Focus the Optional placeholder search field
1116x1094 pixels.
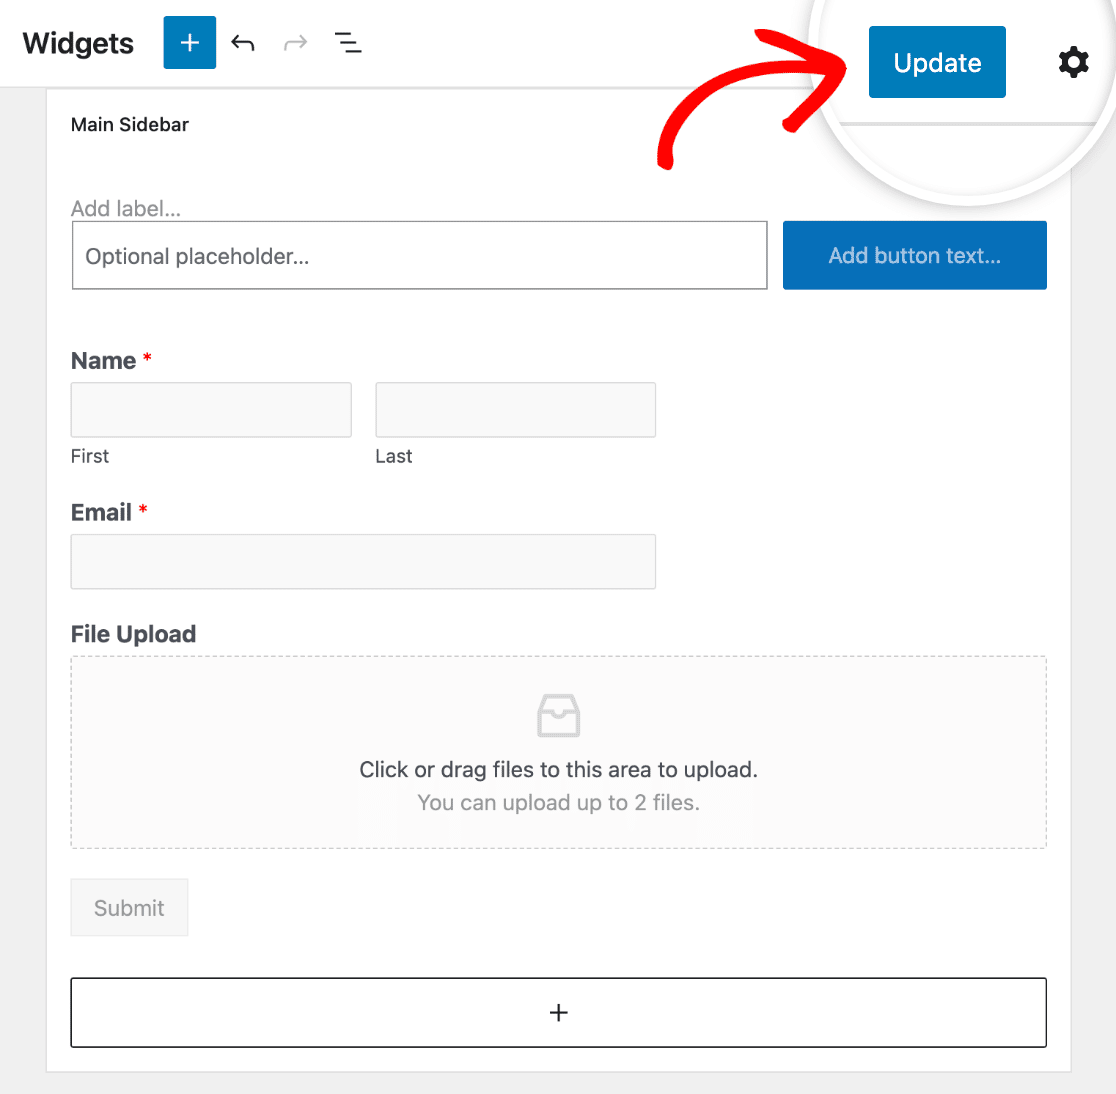tap(419, 256)
